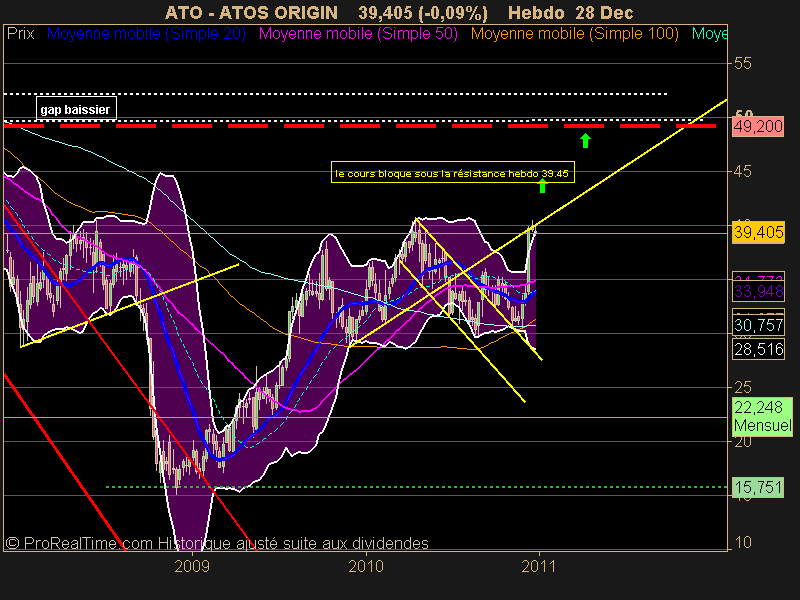Click the cyan 30,757 price label
The image size is (800, 600).
coord(758,325)
